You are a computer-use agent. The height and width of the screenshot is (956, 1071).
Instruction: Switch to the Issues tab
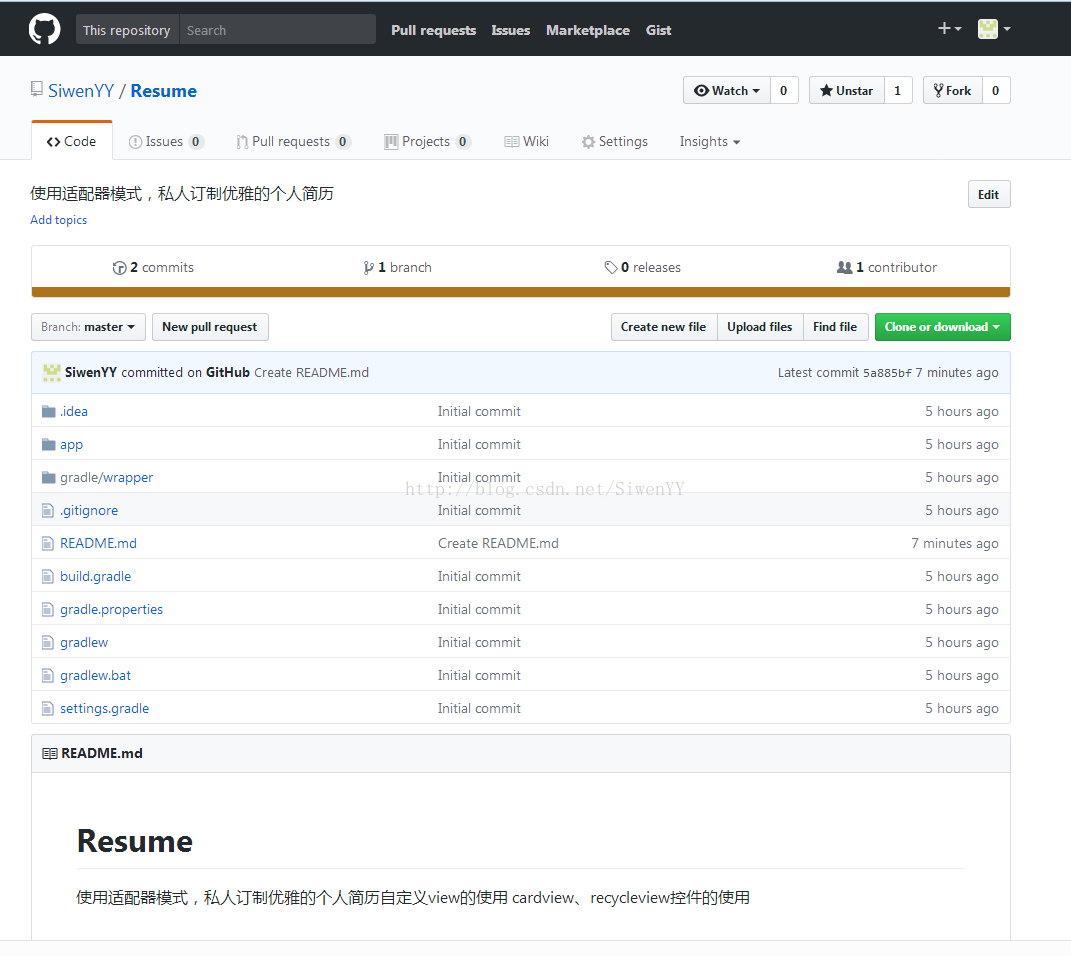166,141
